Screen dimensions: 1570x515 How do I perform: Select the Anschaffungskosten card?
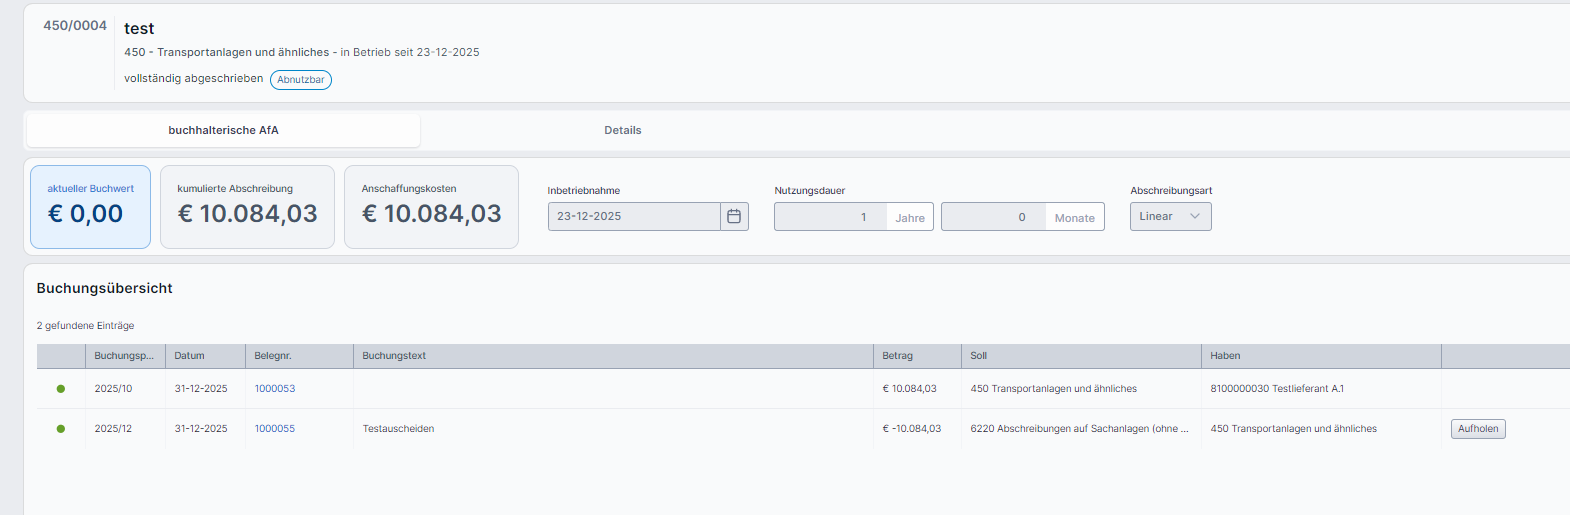(431, 207)
